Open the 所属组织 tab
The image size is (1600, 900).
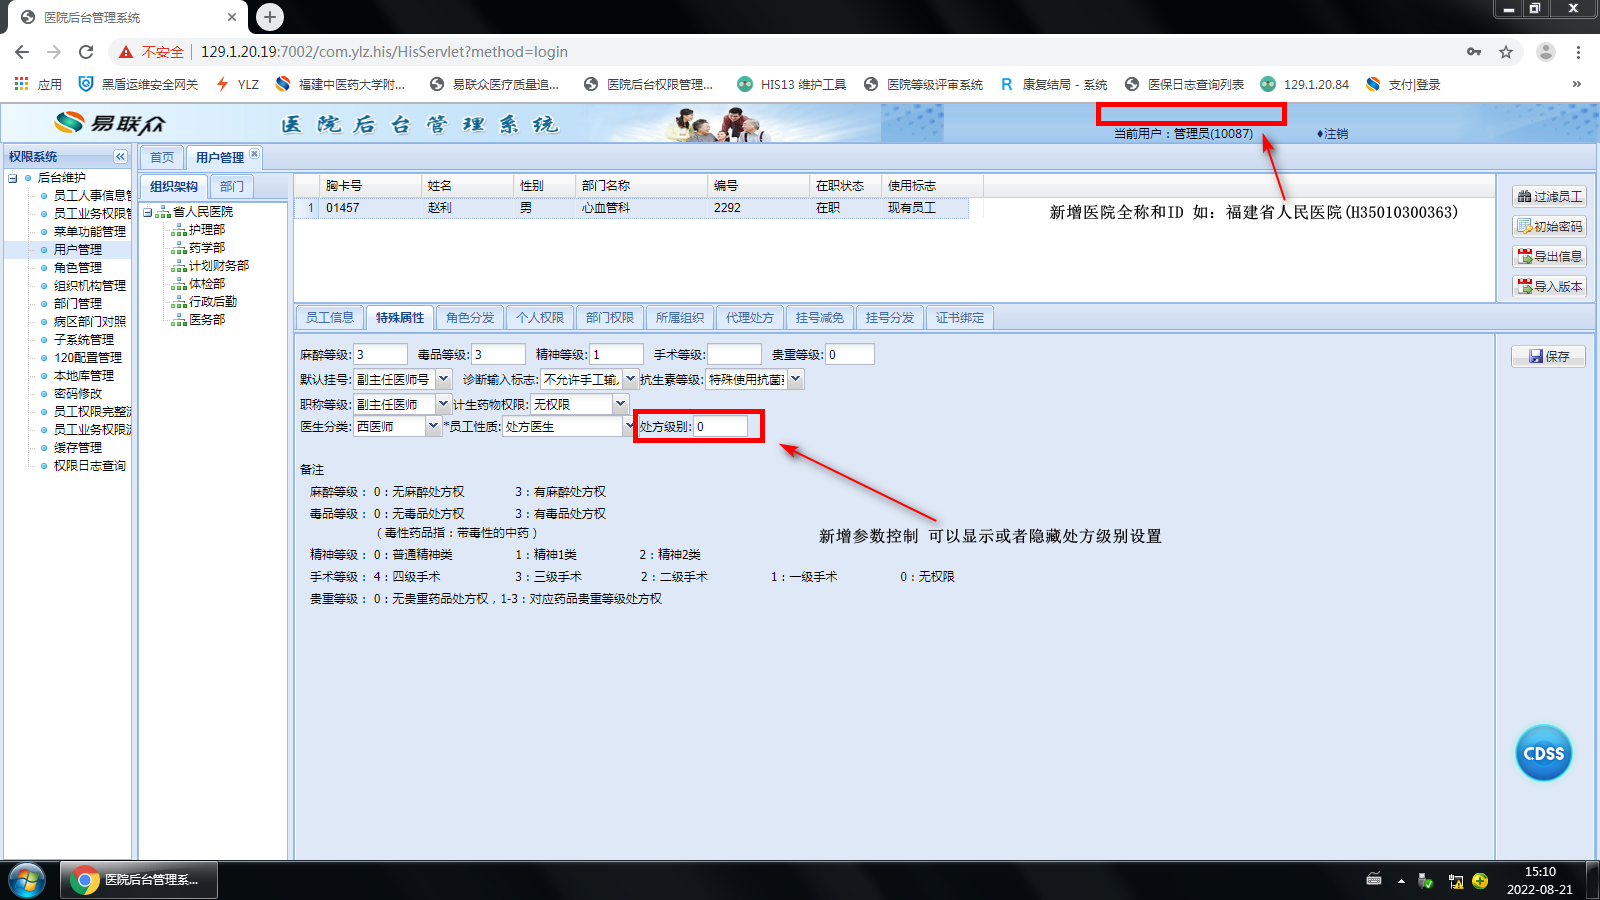tap(680, 318)
